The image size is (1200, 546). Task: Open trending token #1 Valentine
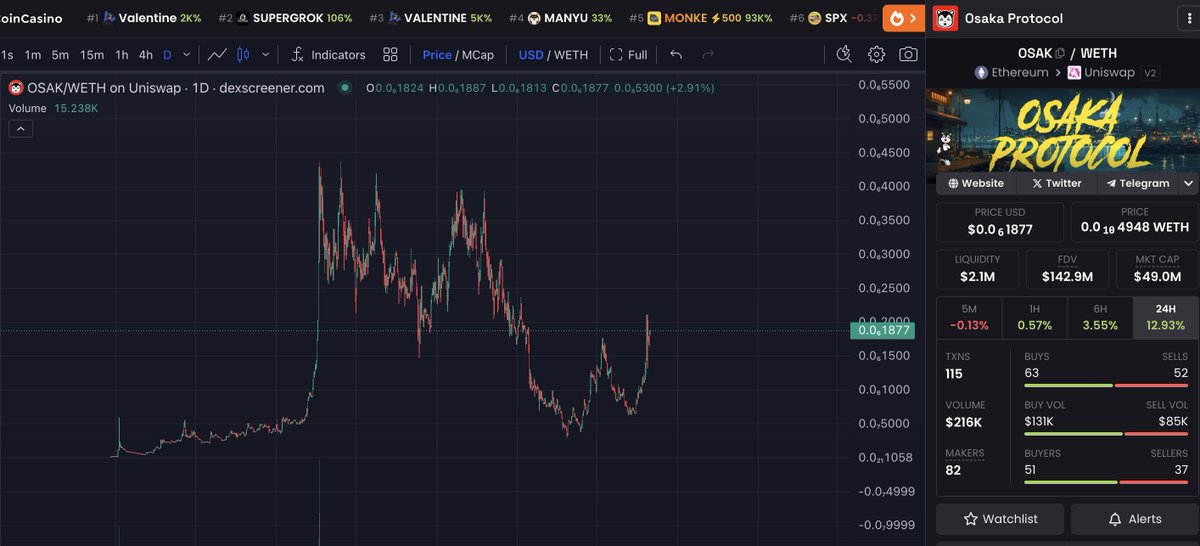coord(144,18)
